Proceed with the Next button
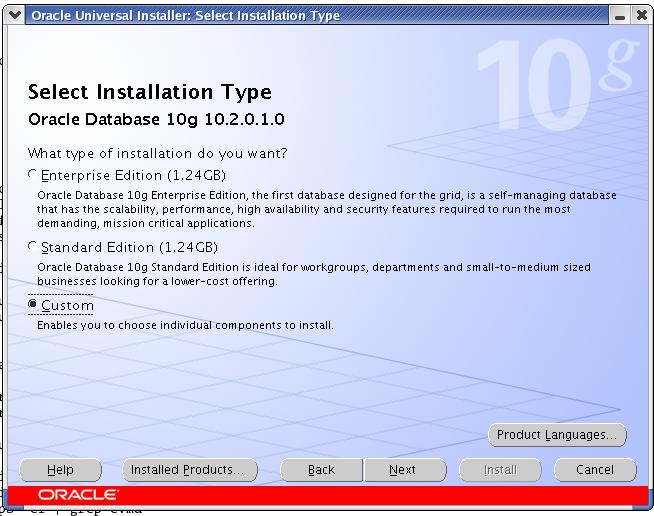654x516 pixels. 405,470
